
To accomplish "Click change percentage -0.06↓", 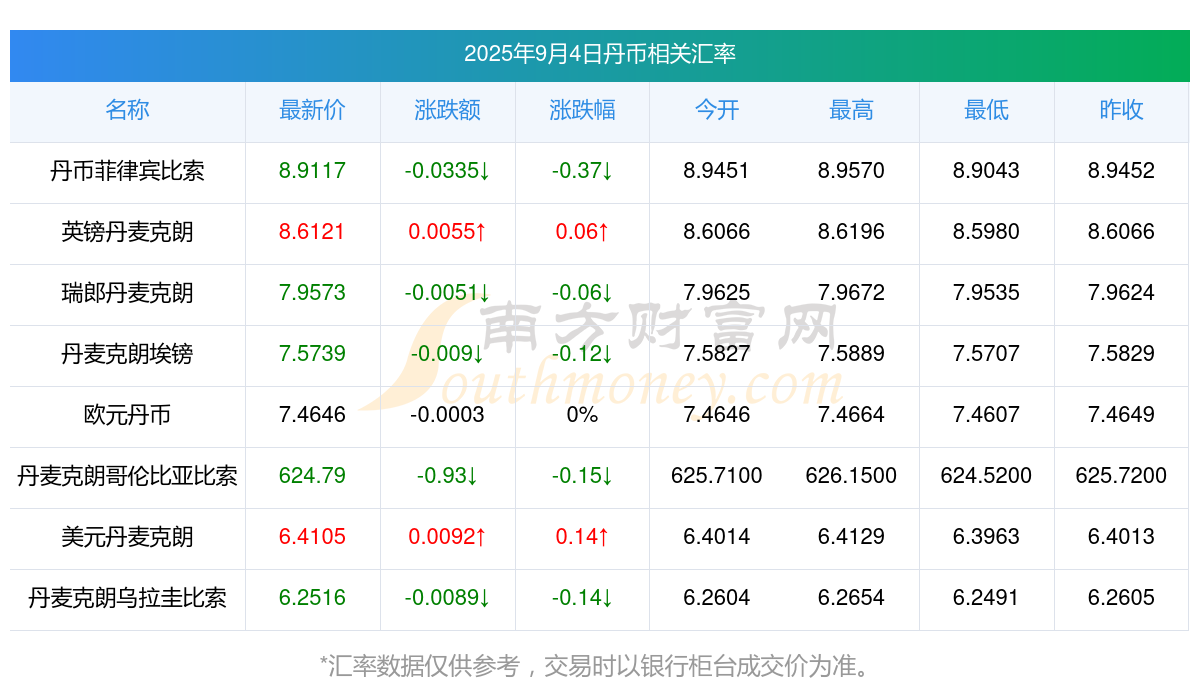I will pyautogui.click(x=583, y=293).
